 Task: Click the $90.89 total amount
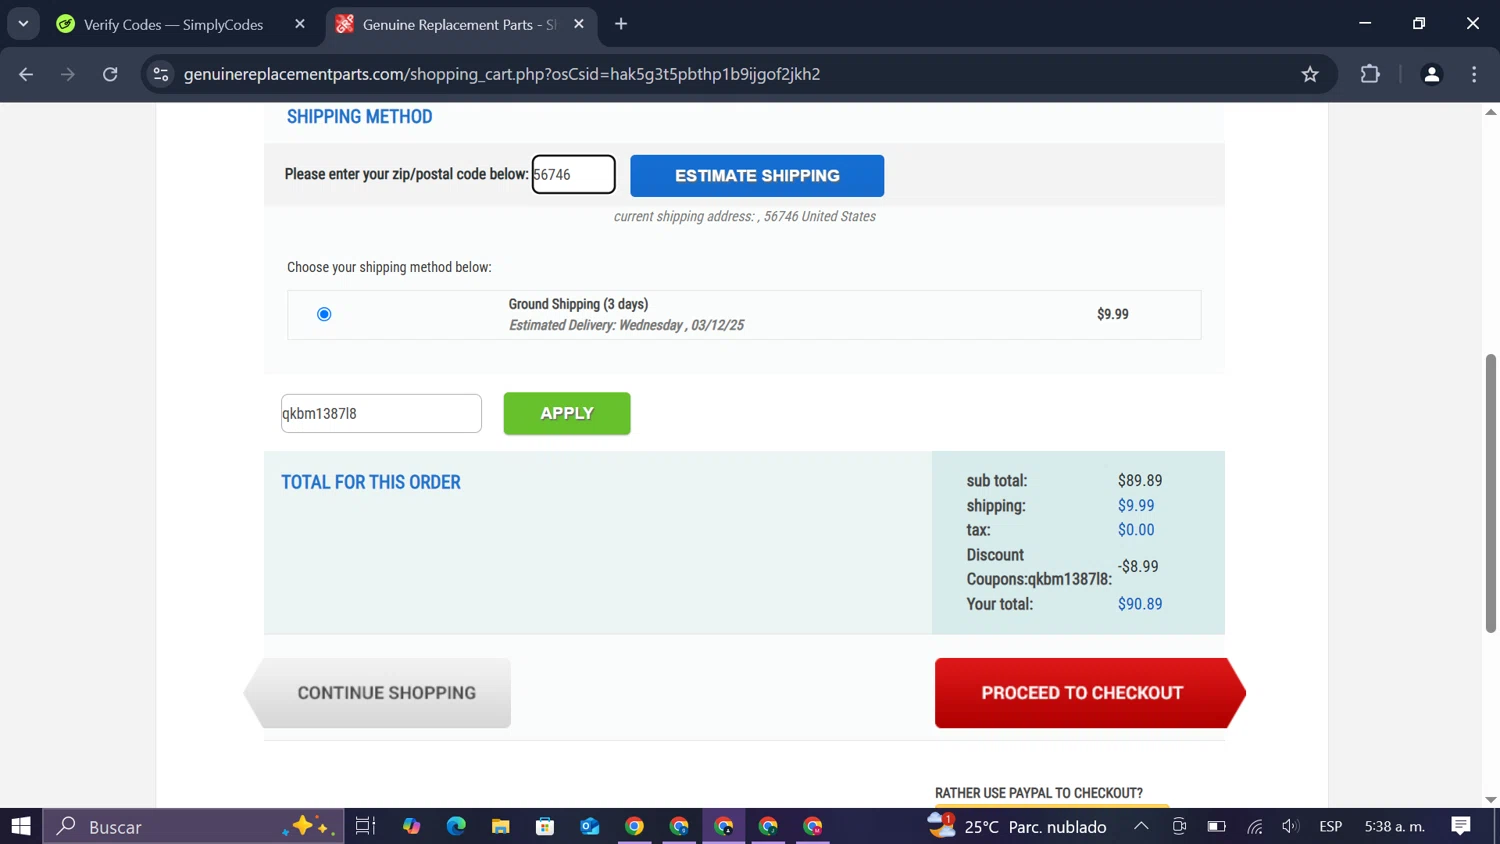pyautogui.click(x=1140, y=604)
